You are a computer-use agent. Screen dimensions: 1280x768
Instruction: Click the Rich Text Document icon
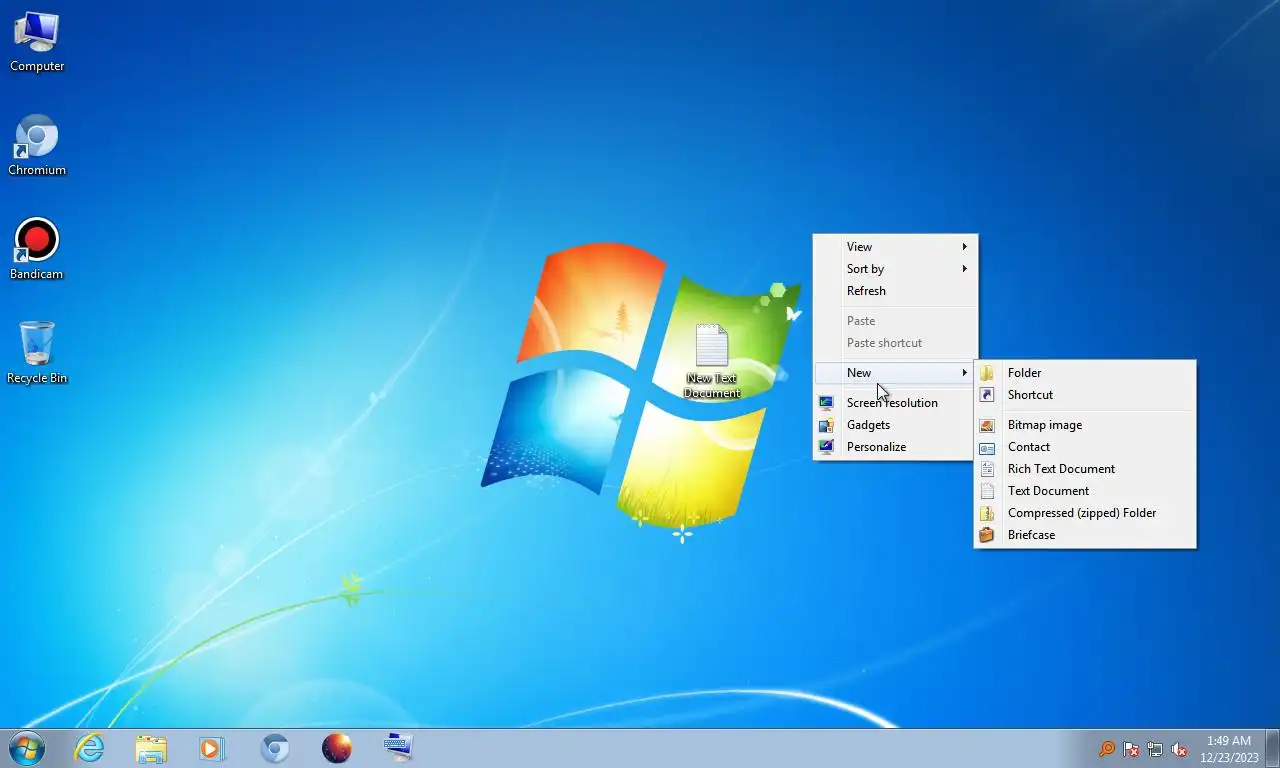tap(987, 469)
